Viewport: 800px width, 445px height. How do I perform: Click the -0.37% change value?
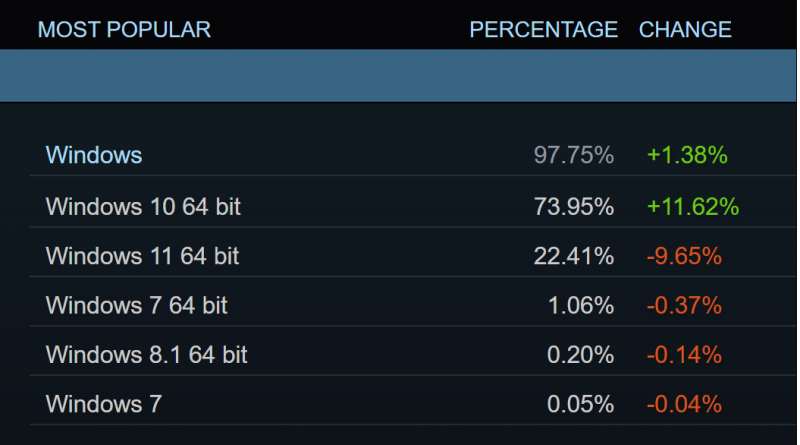tap(684, 306)
